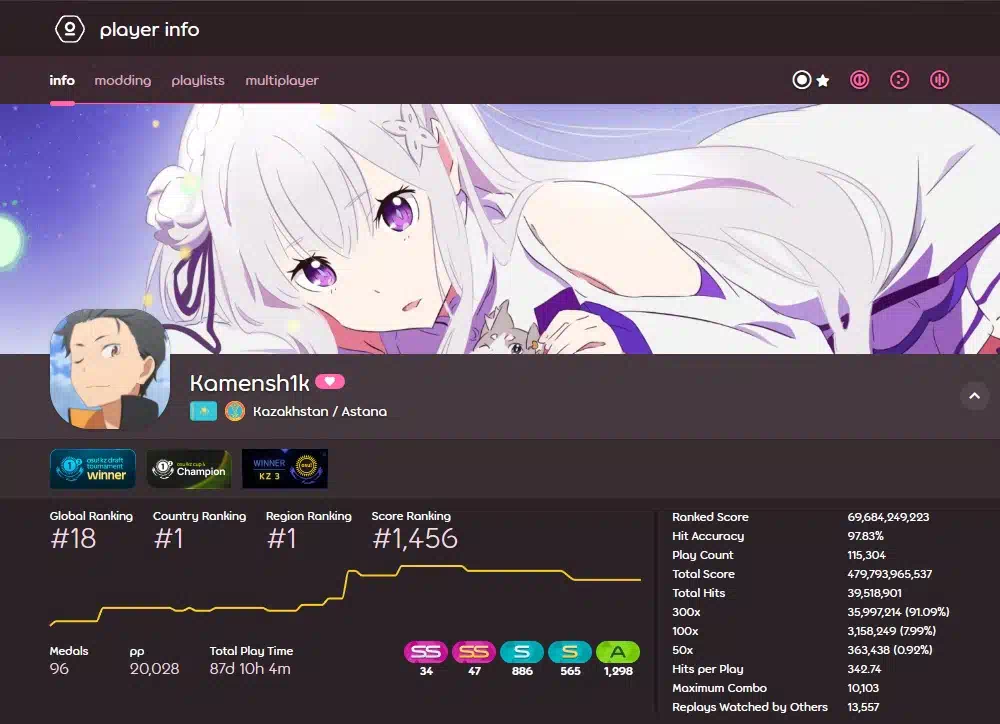
Task: Click the Total Play Time "87d 10h 4m"
Action: tap(250, 669)
